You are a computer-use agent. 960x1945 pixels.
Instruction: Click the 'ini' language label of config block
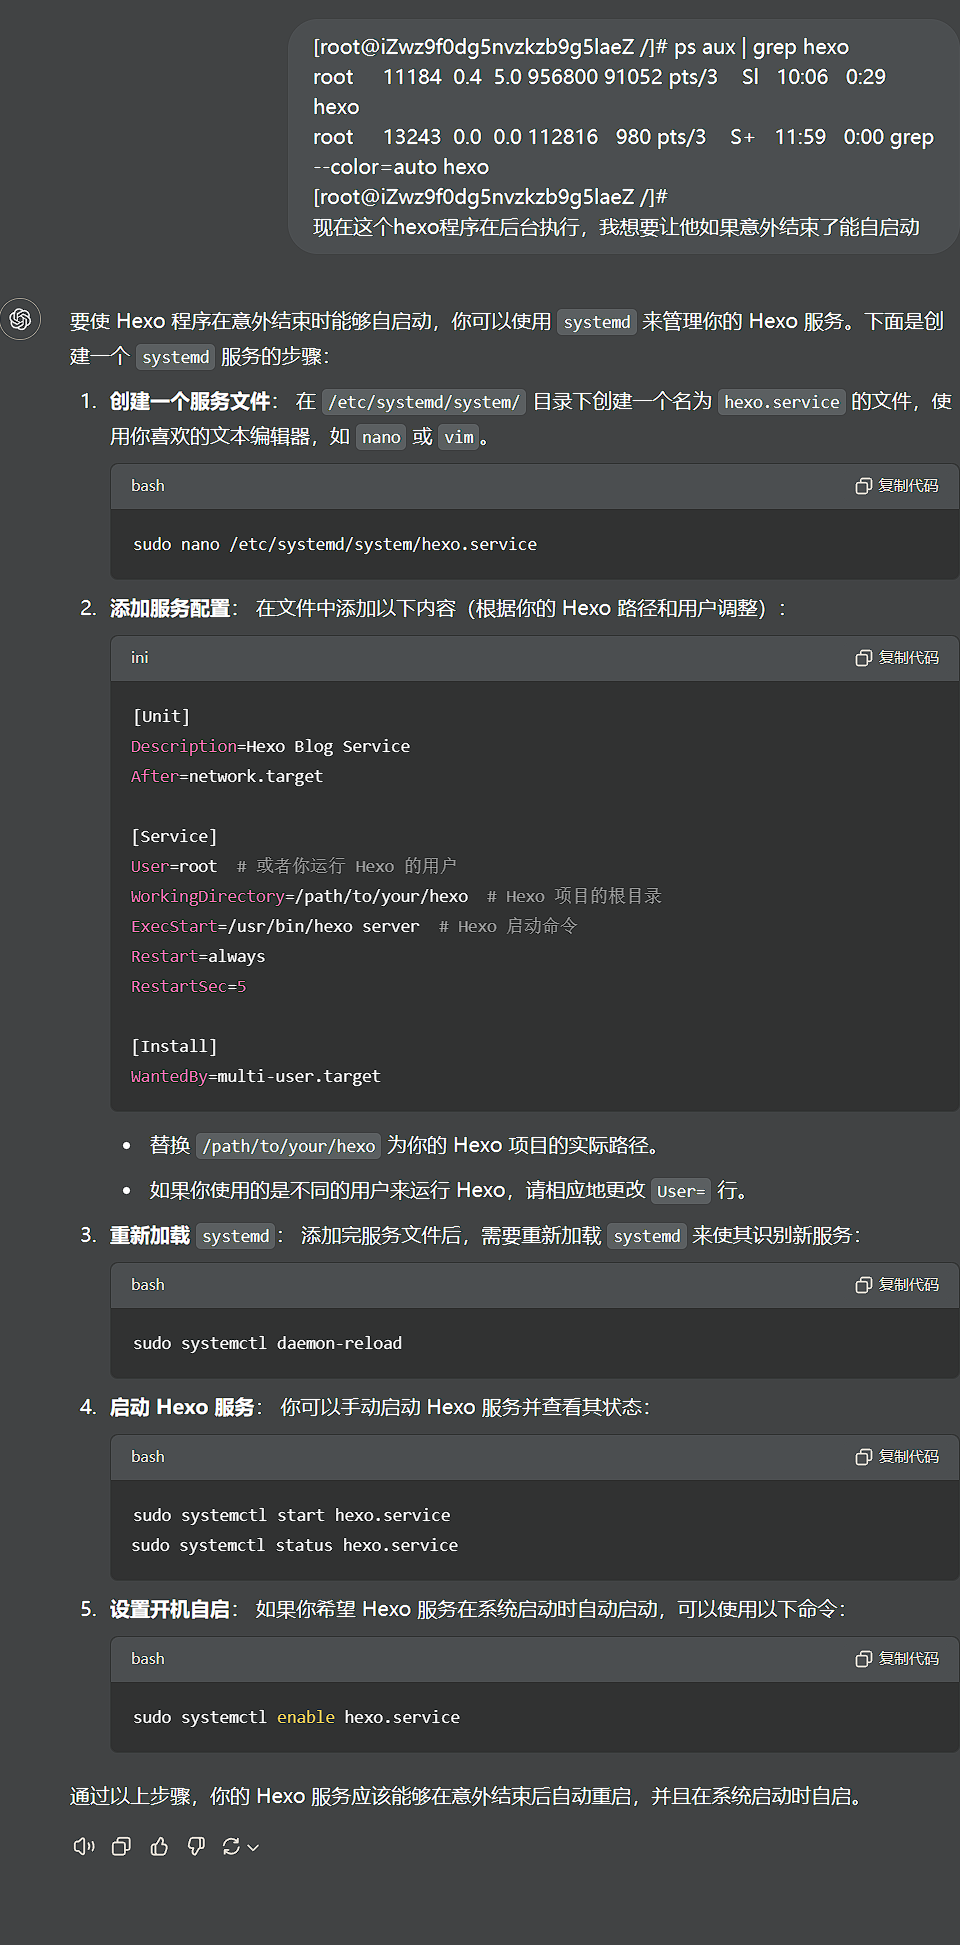(x=139, y=657)
